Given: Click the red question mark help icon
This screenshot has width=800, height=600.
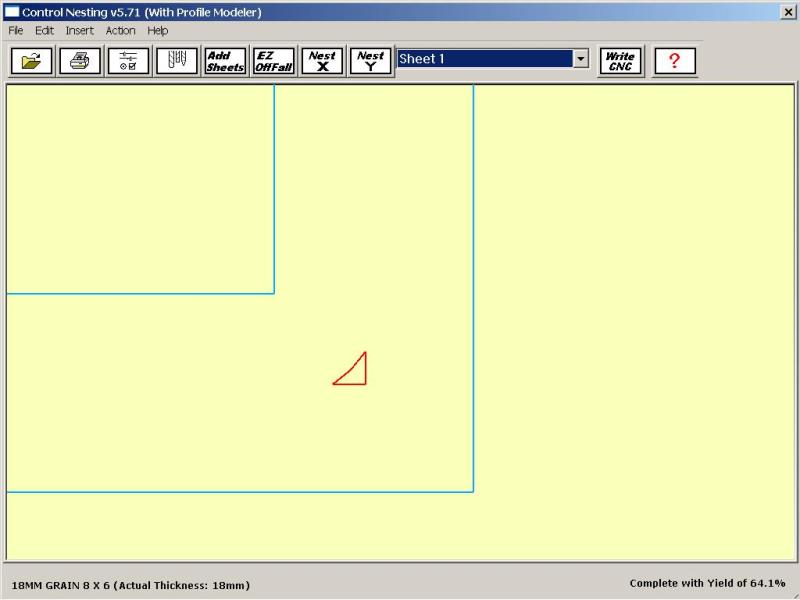Looking at the screenshot, I should (x=674, y=61).
